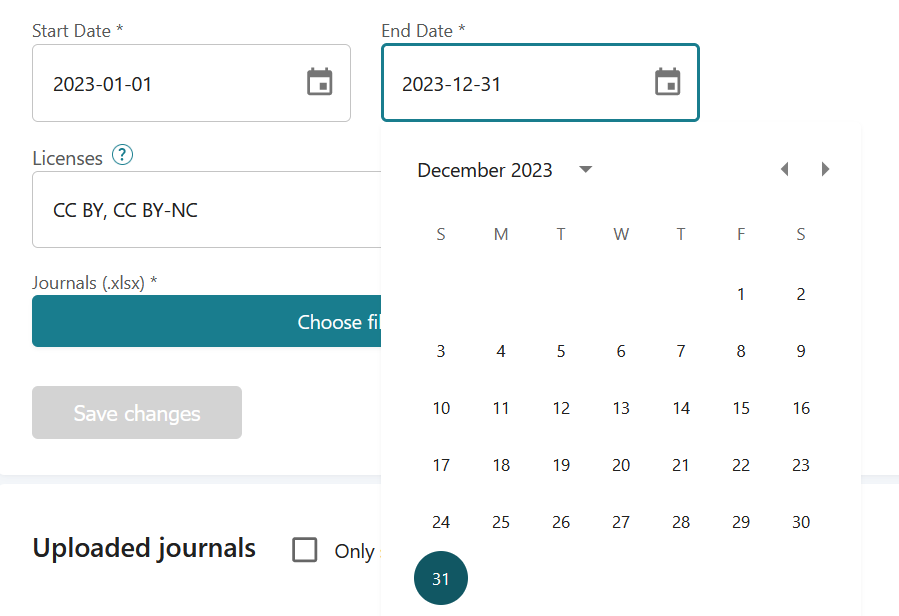Open the calendar icon beside End Date
899x616 pixels.
point(669,83)
